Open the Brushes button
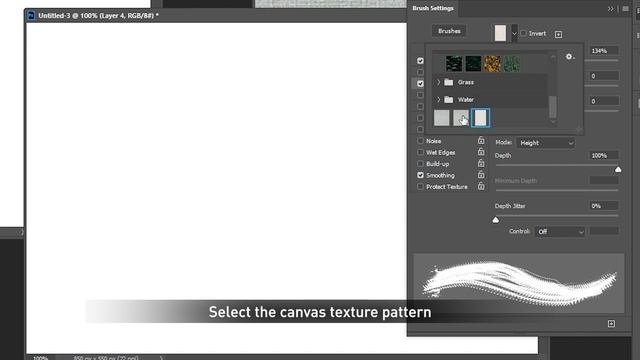Viewport: 640px width, 360px height. coord(449,31)
